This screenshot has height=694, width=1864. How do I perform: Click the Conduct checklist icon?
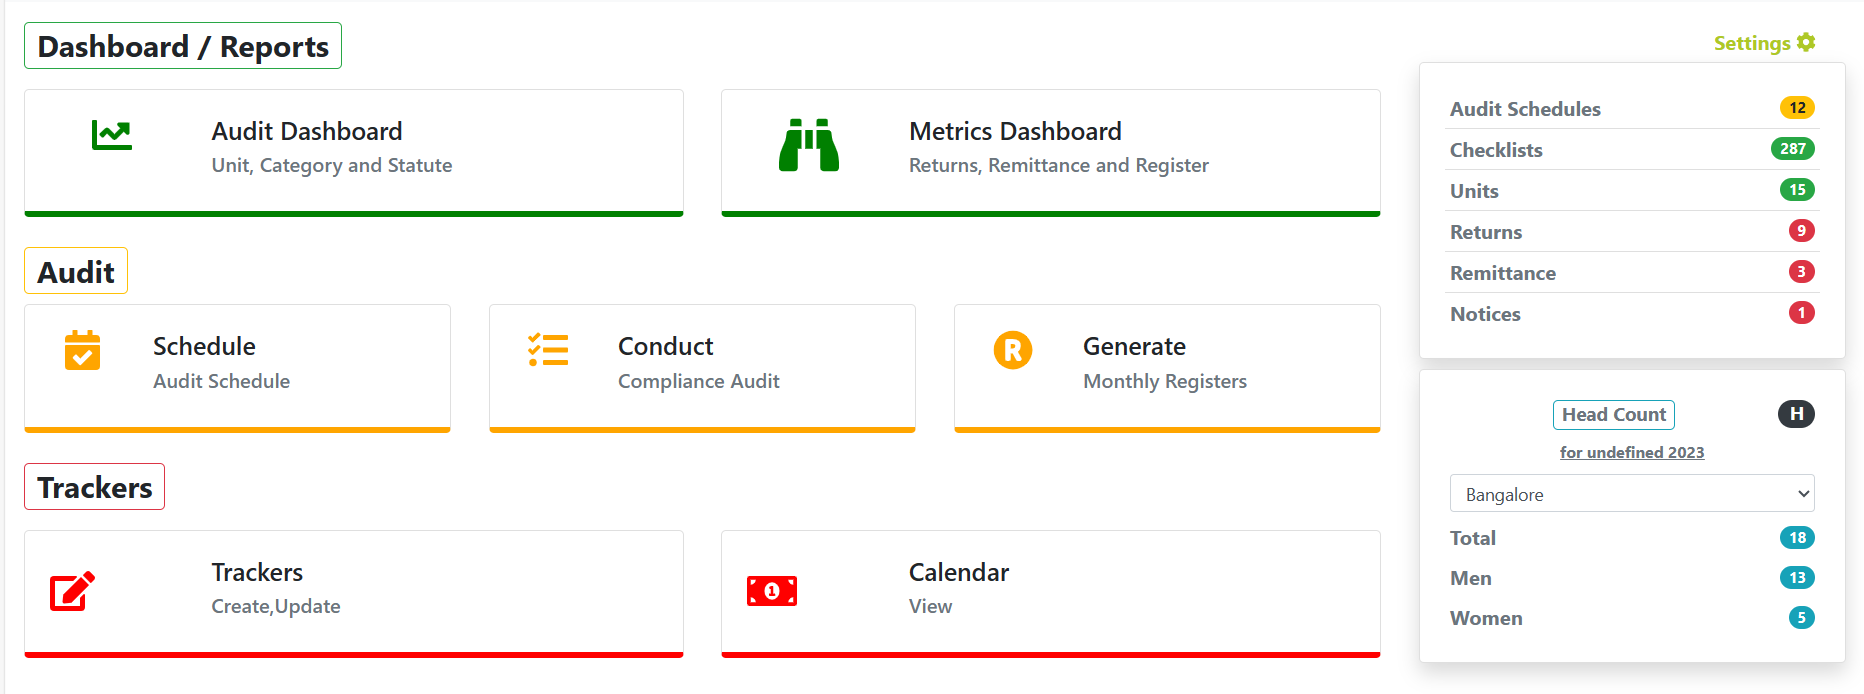click(x=548, y=350)
